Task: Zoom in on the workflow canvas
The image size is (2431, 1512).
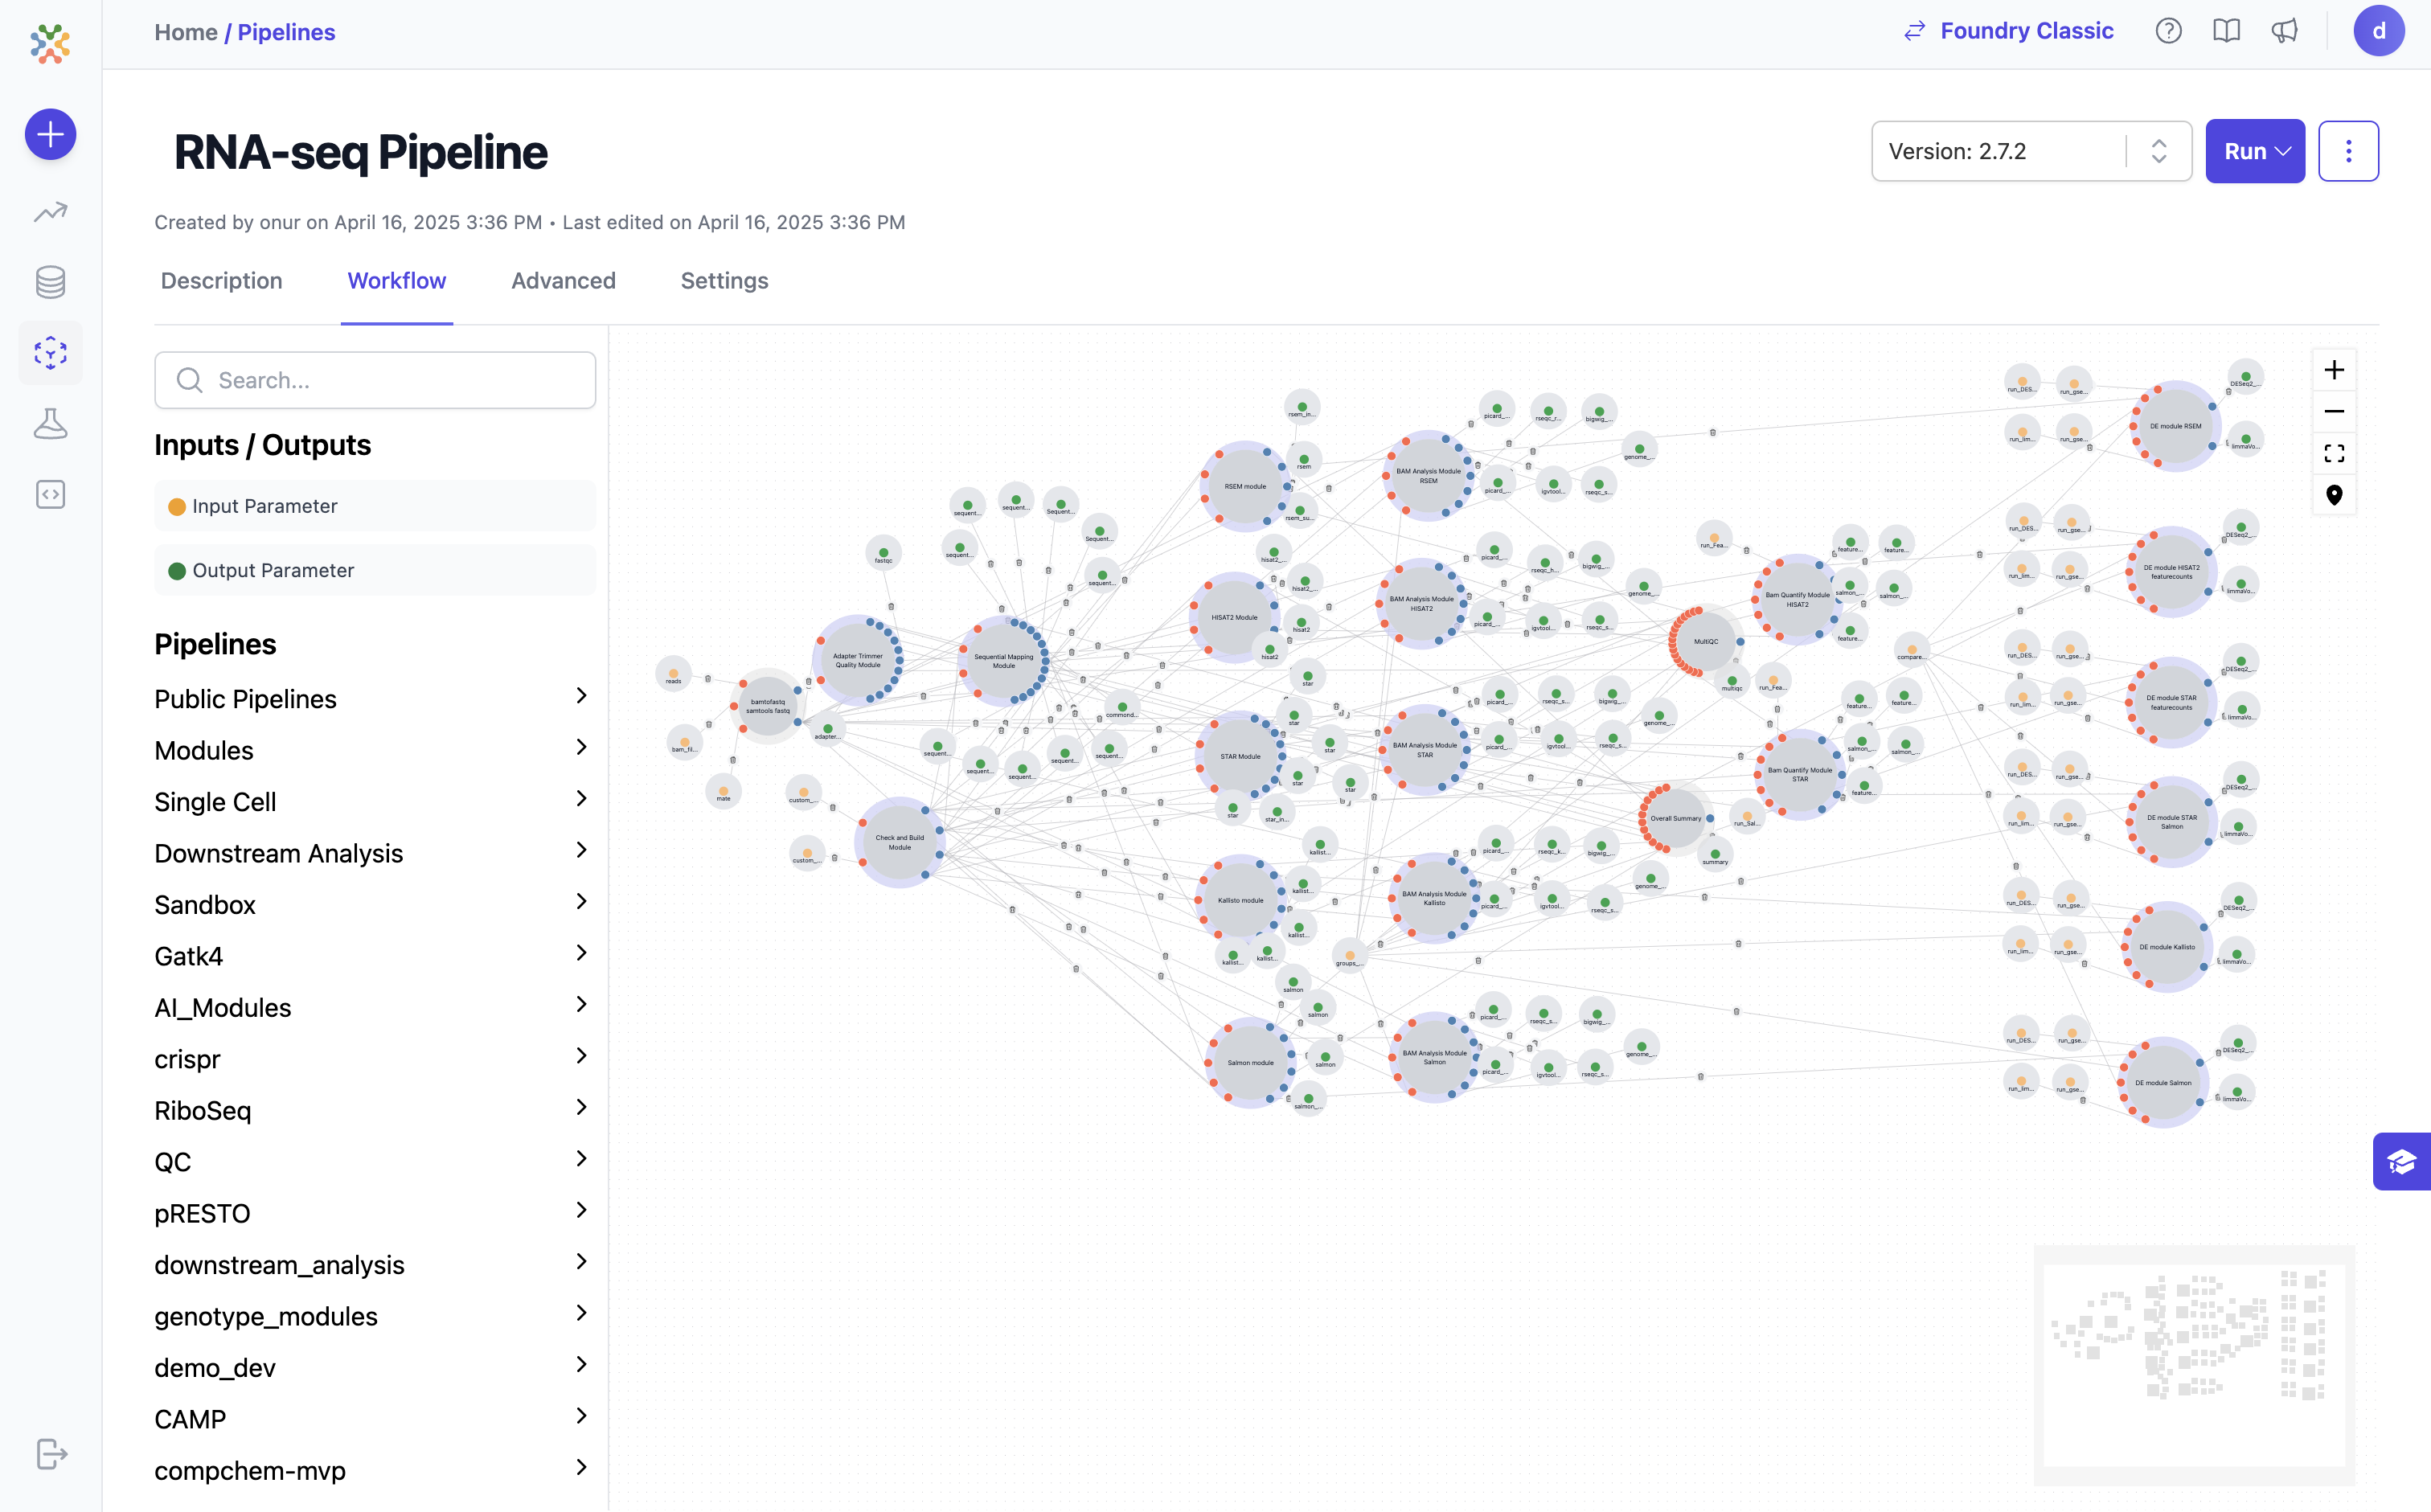Action: pyautogui.click(x=2333, y=370)
